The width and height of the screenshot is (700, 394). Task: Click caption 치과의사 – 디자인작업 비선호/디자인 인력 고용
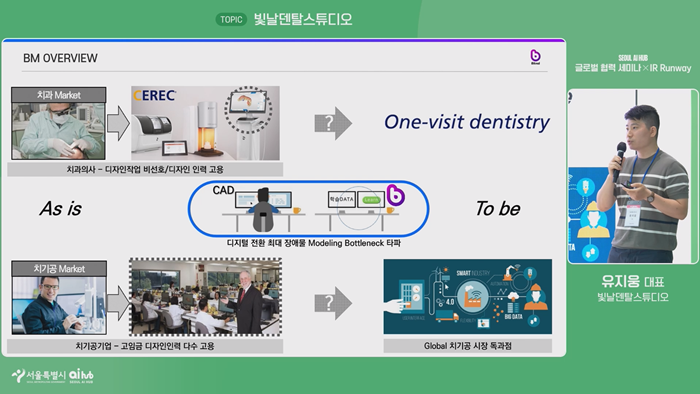tap(145, 170)
